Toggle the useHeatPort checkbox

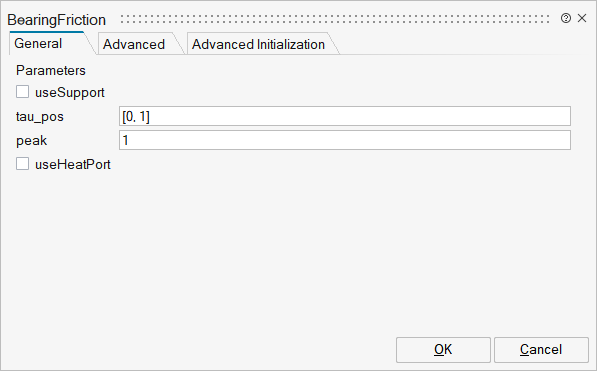pyautogui.click(x=22, y=164)
